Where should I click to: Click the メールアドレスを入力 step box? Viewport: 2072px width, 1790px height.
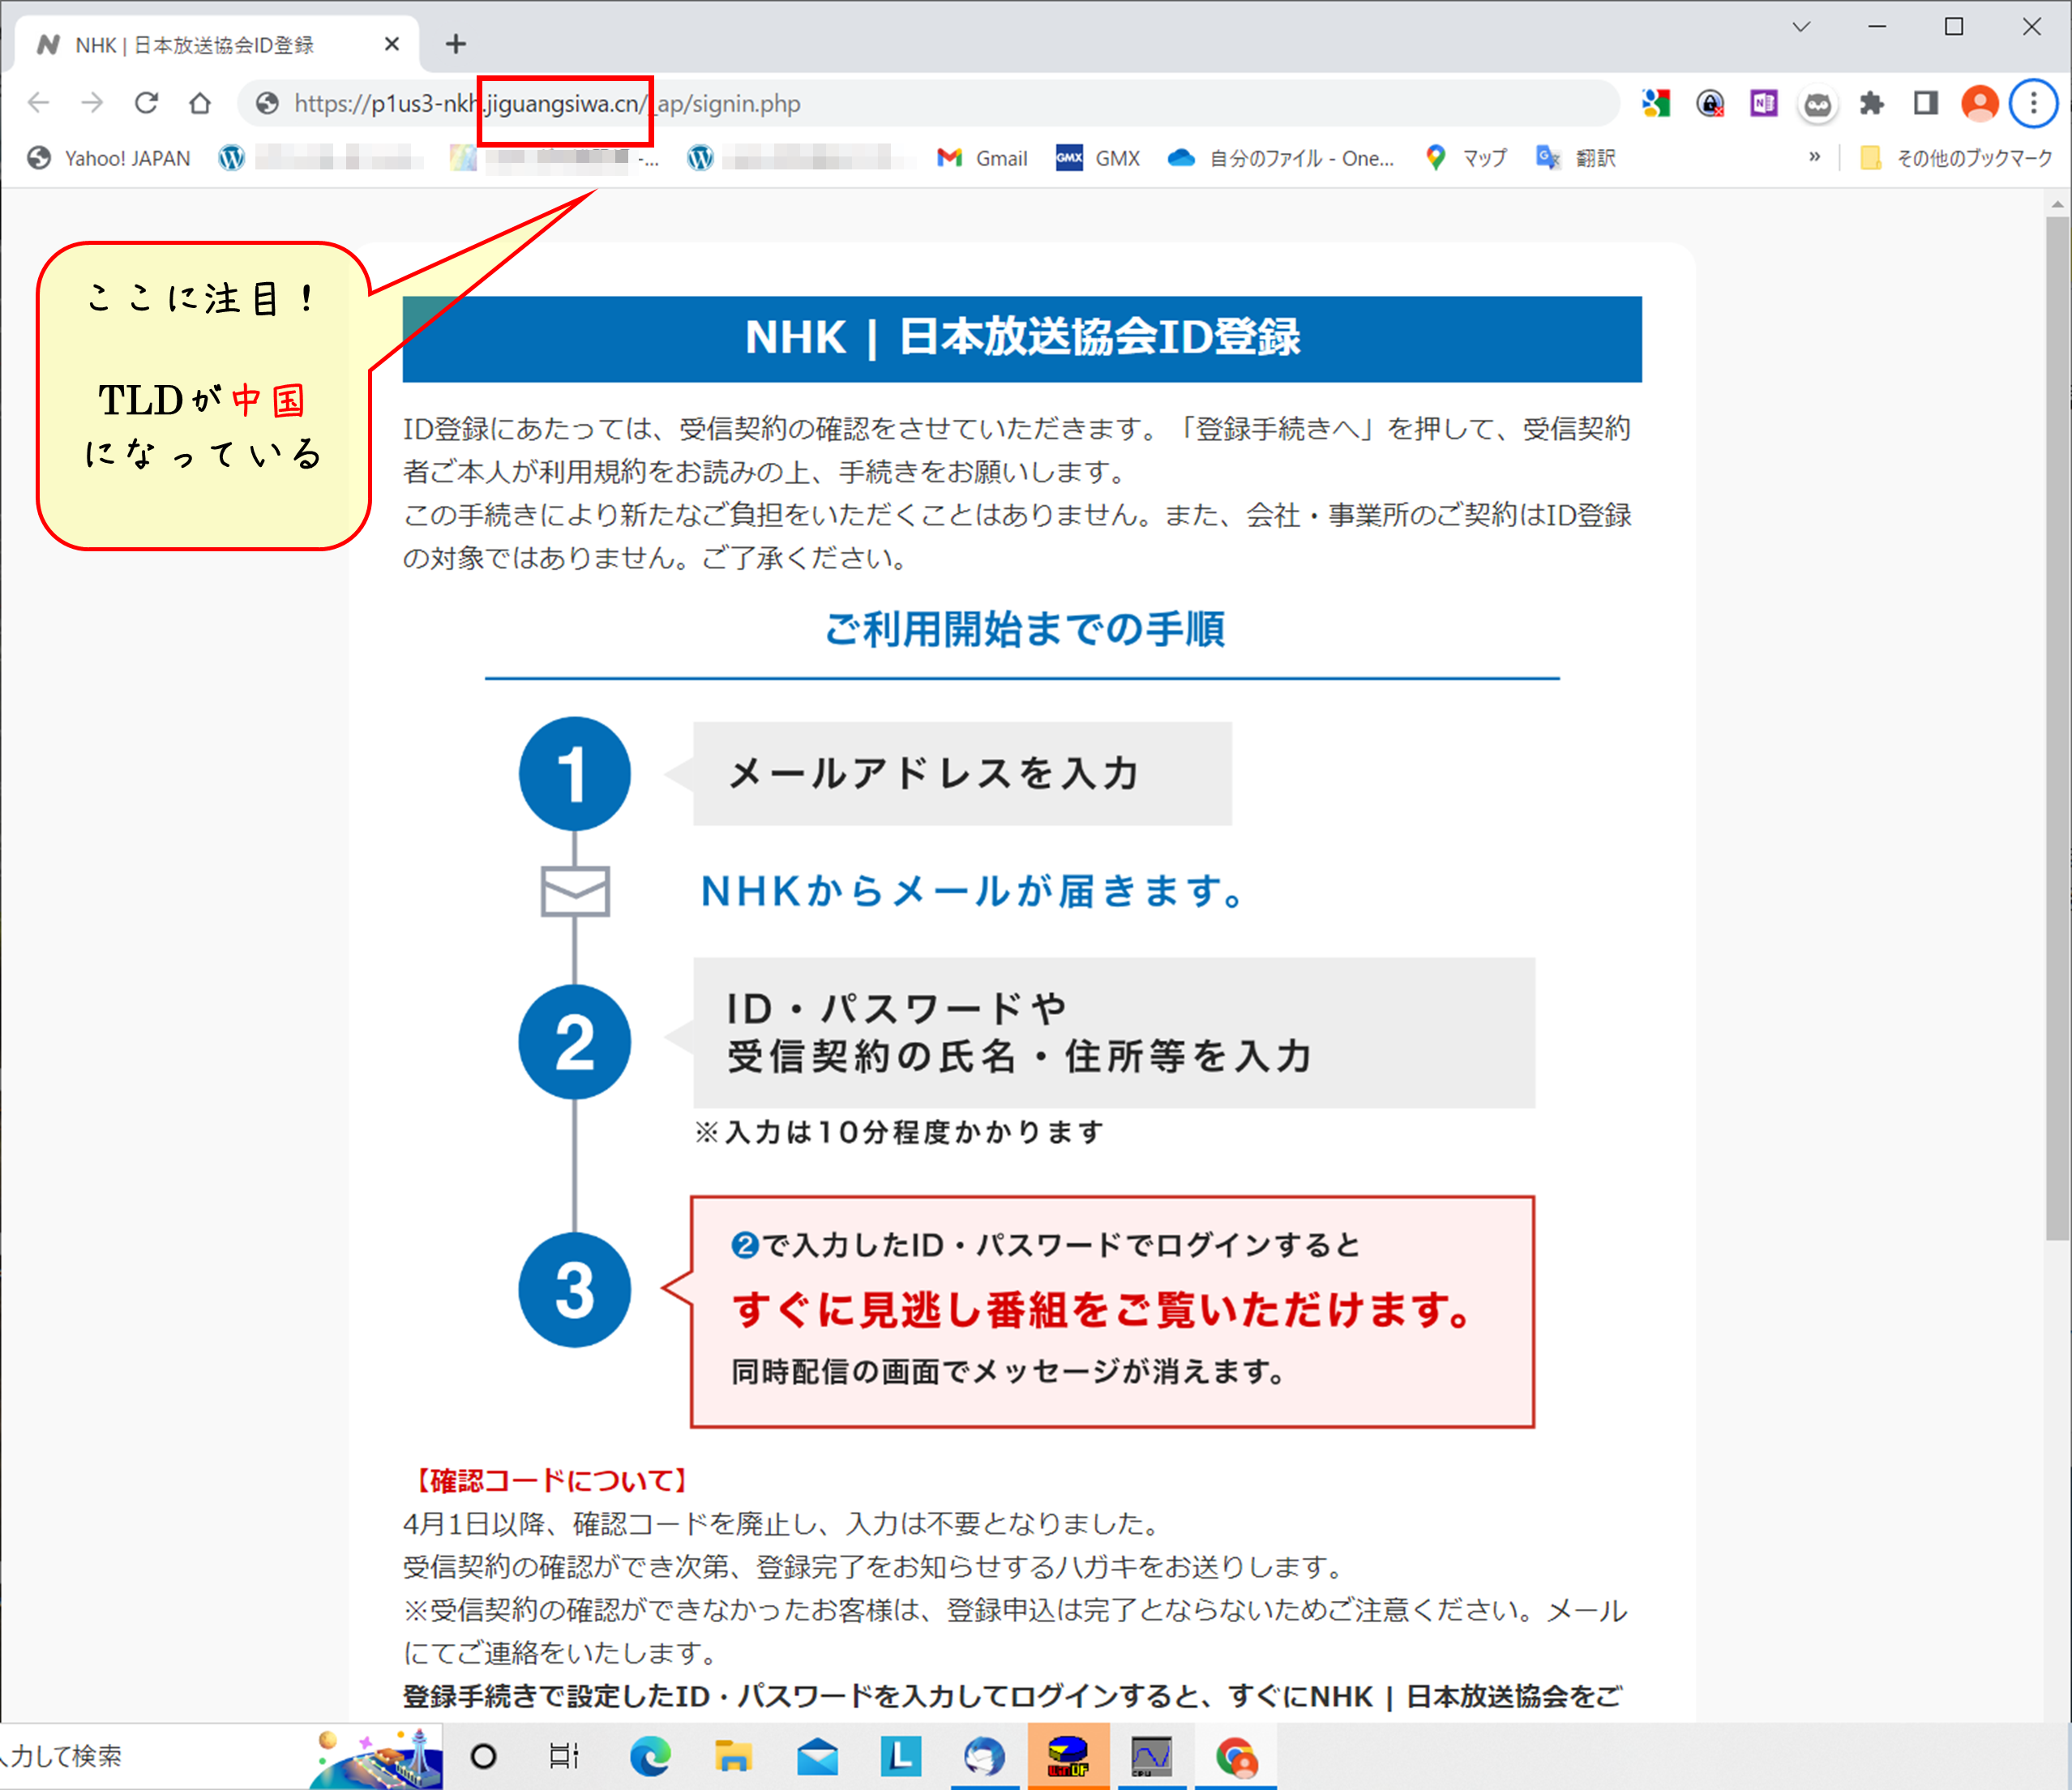click(962, 773)
